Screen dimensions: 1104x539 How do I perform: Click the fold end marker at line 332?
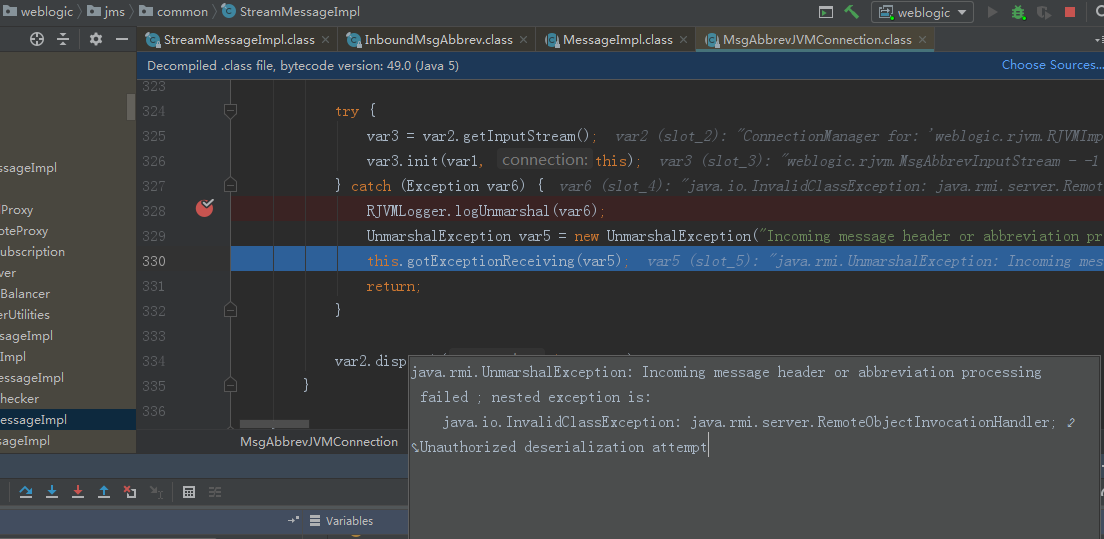(x=230, y=310)
